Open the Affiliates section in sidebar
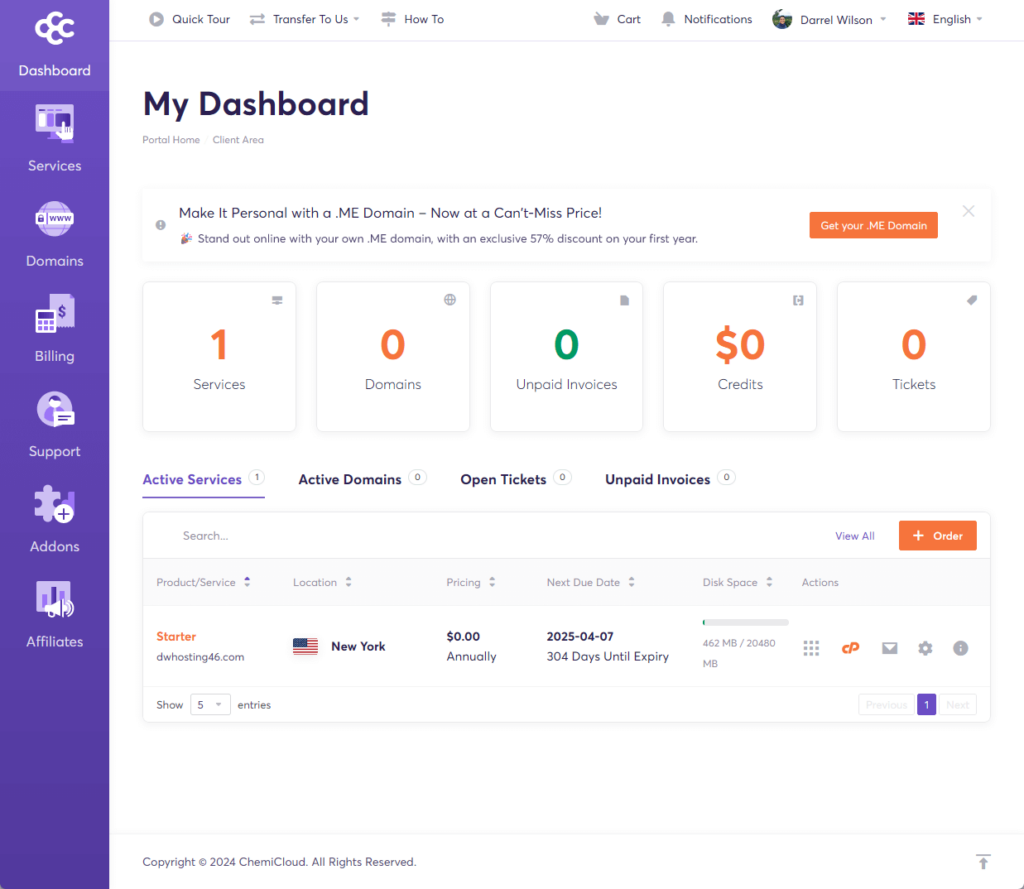The image size is (1024, 889). pyautogui.click(x=54, y=615)
